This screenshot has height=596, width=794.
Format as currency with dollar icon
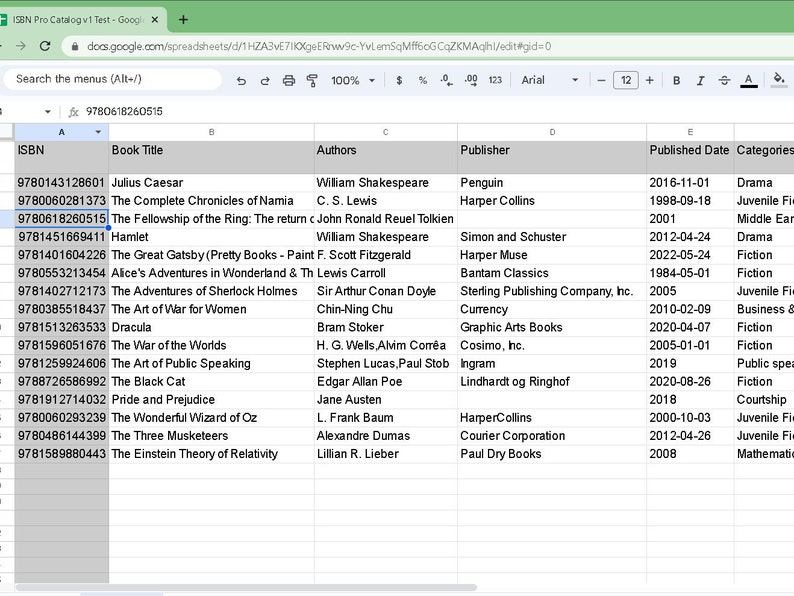399,81
